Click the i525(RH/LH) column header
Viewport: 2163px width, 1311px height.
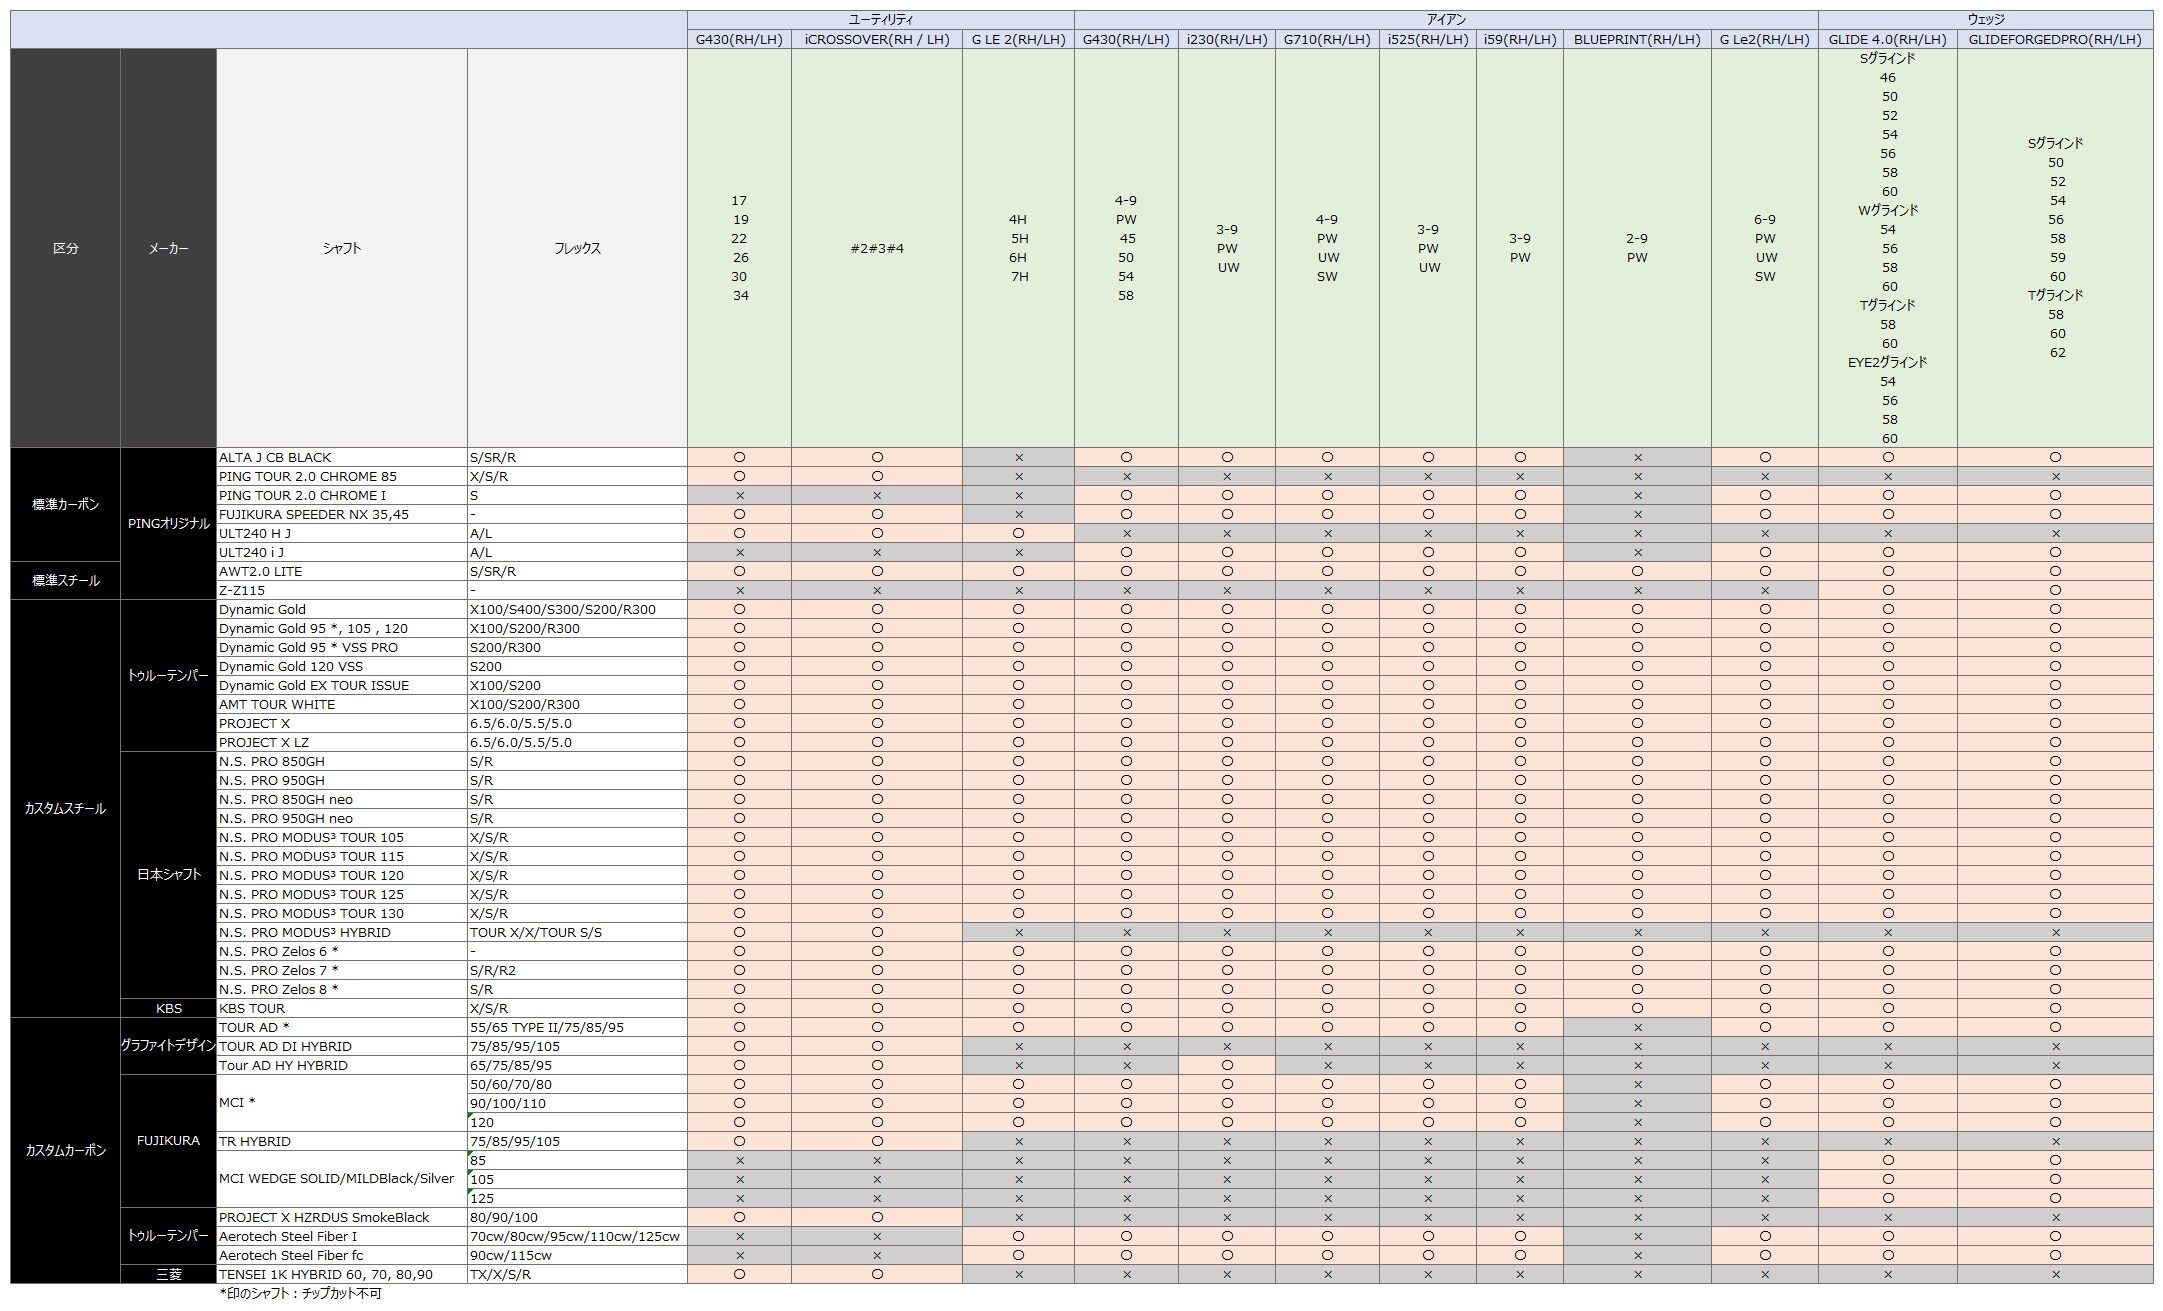(x=1428, y=40)
